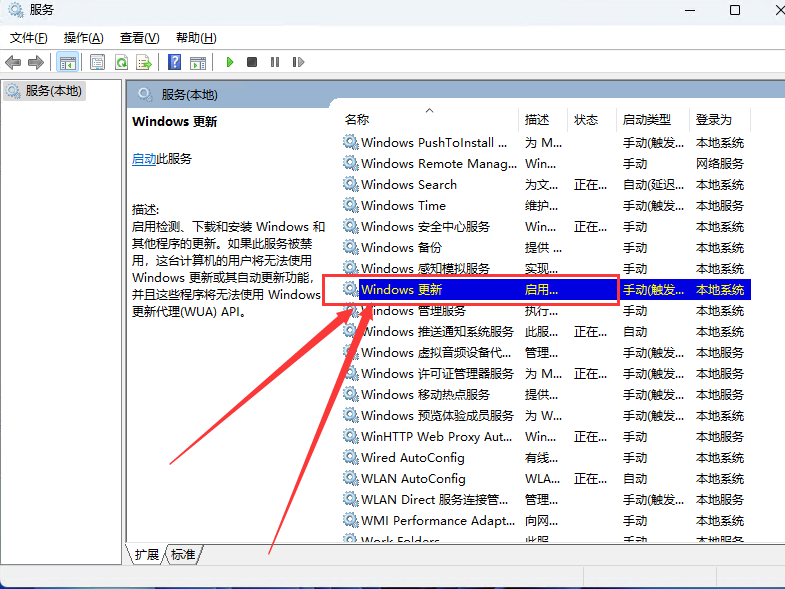
Task: Click the gear icon of Windows Time
Action: point(350,205)
